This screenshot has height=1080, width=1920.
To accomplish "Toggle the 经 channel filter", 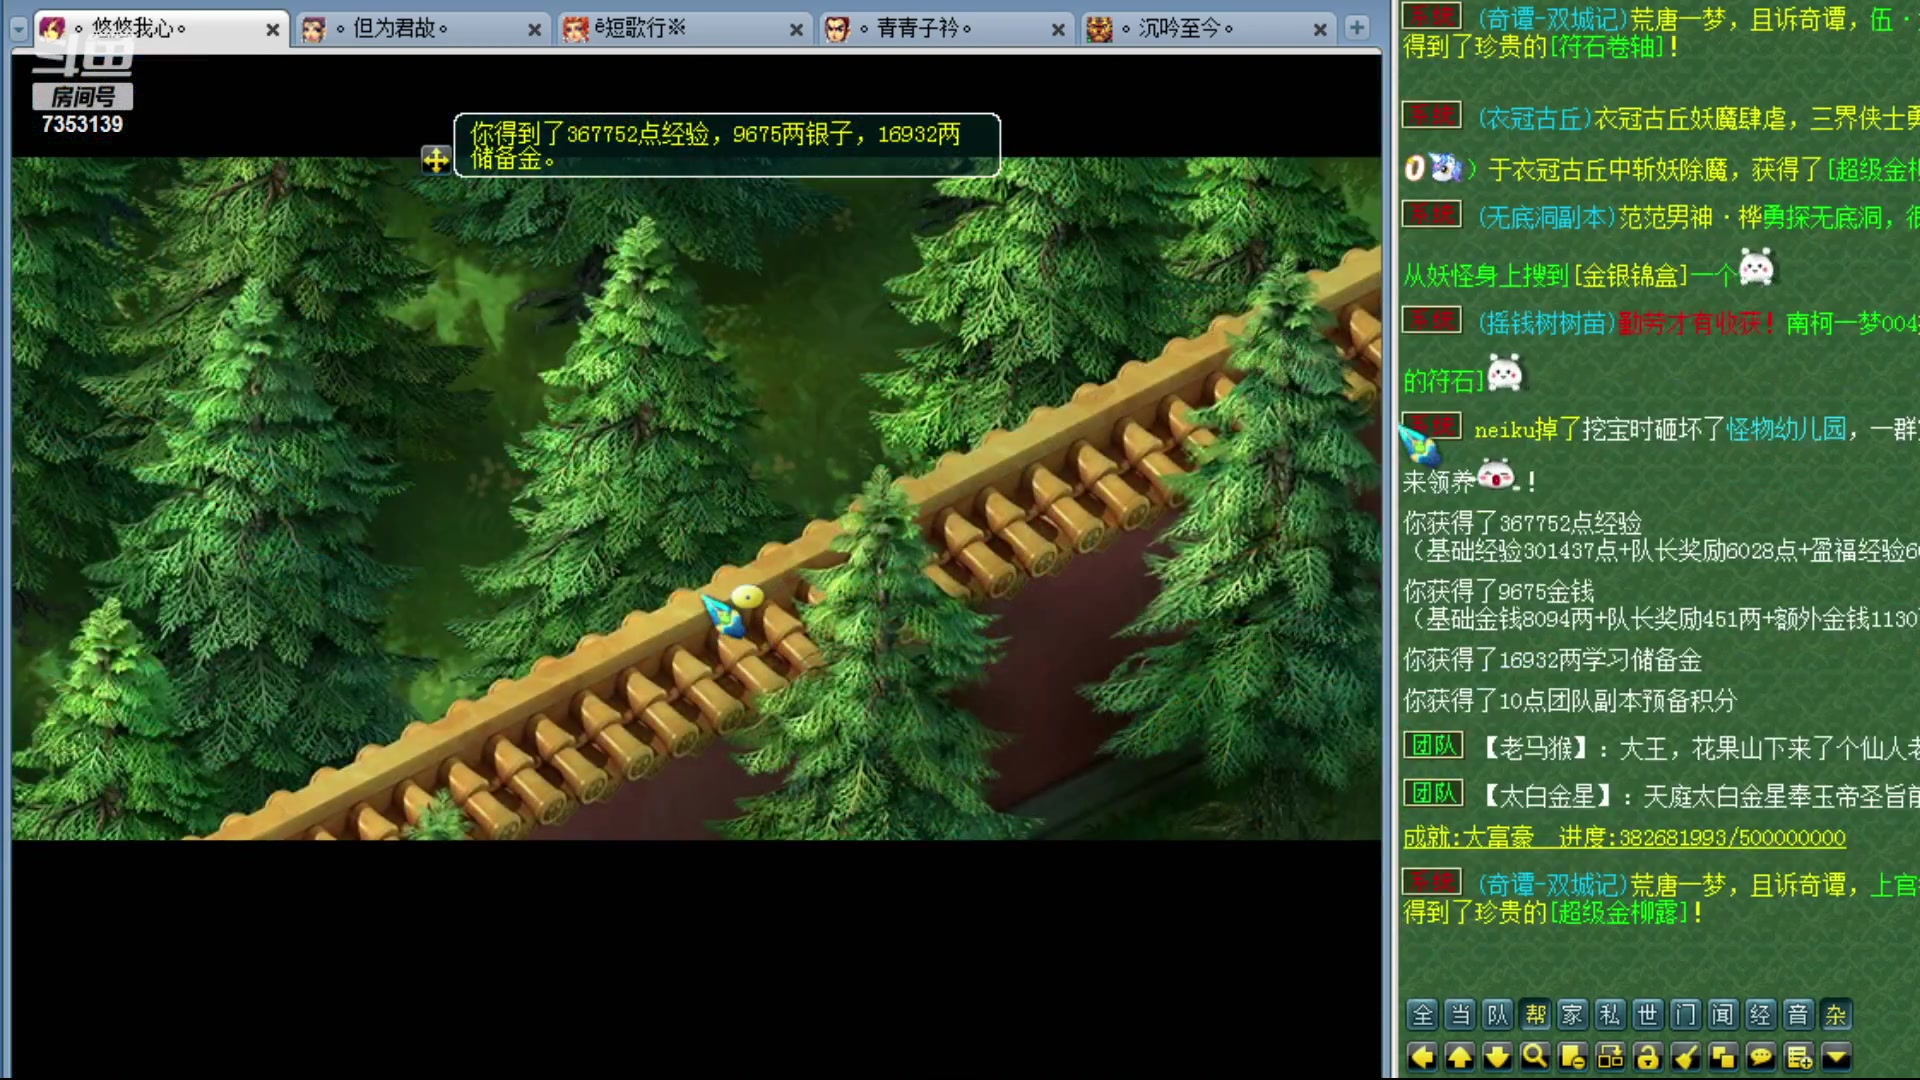I will [x=1761, y=1015].
